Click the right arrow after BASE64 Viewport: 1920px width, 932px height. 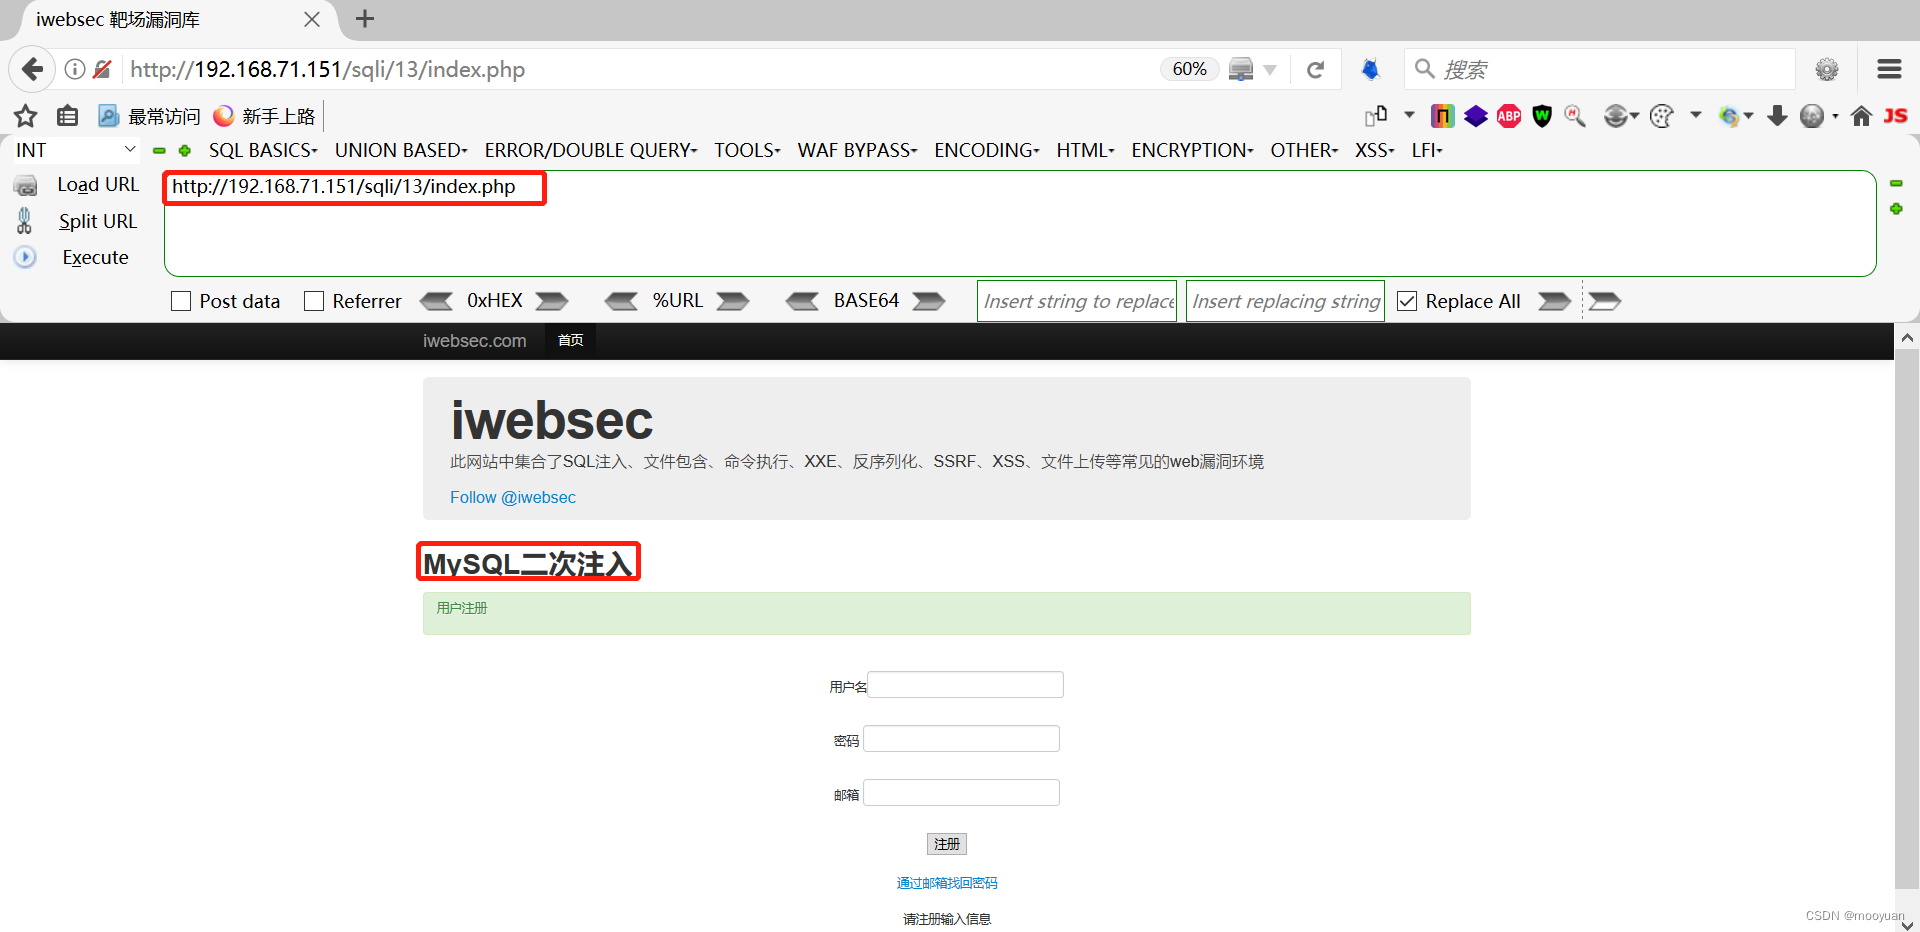(929, 301)
